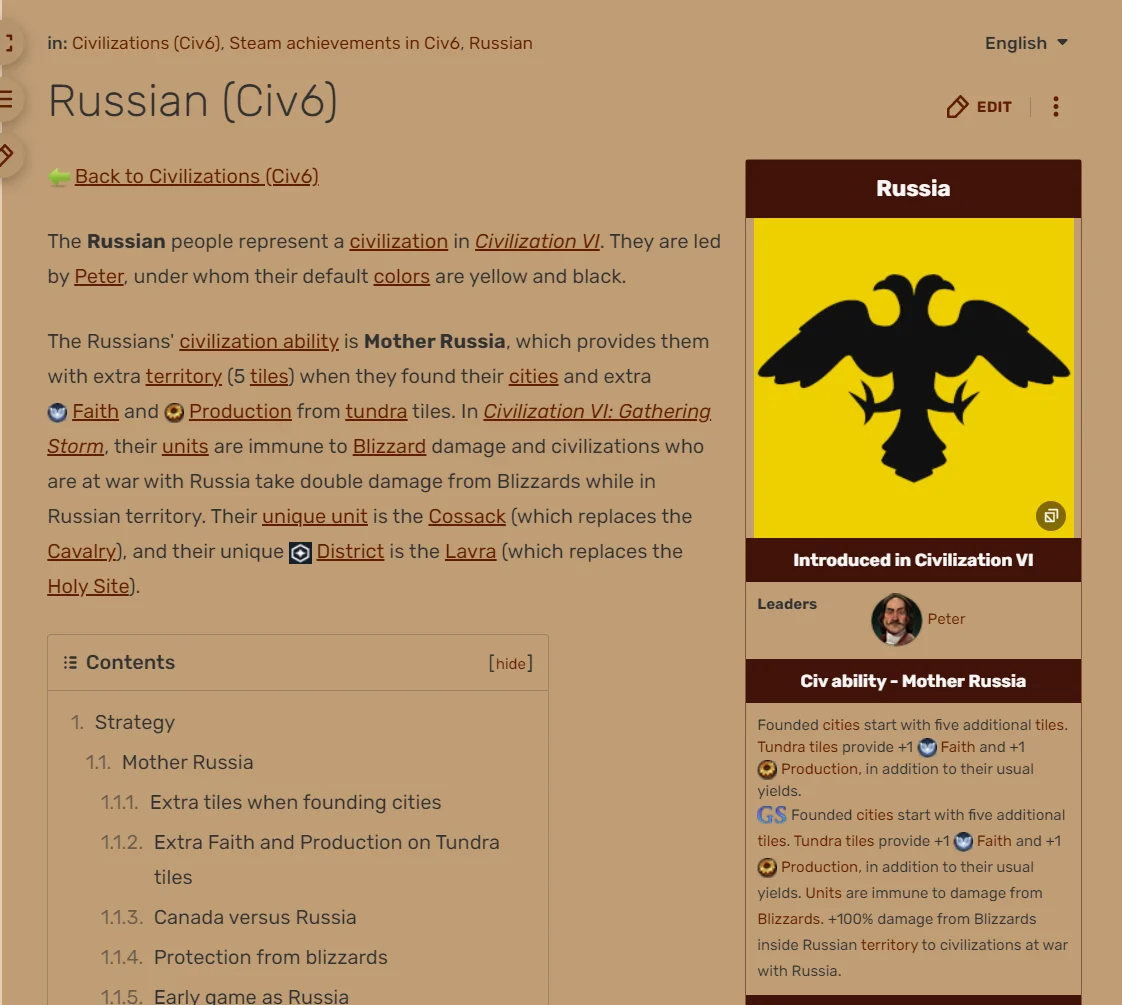The image size is (1122, 1005).
Task: Click the pencil Edit icon
Action: click(x=957, y=107)
